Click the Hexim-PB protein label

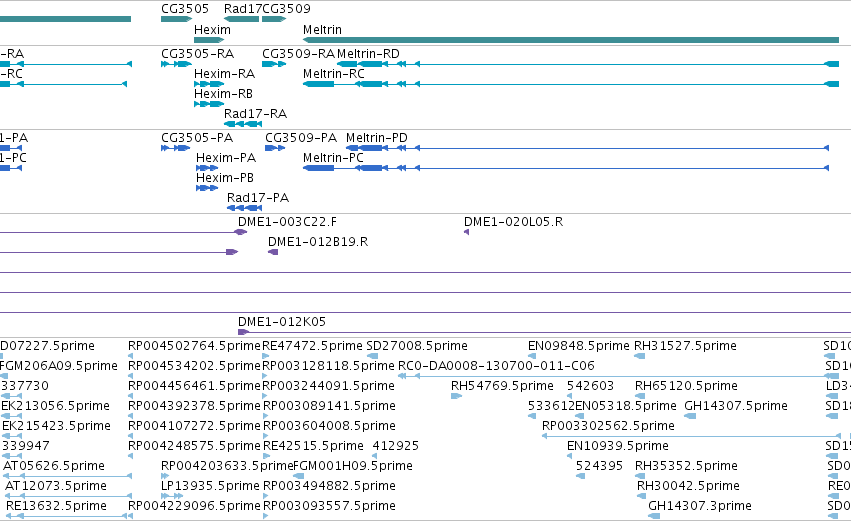[x=225, y=178]
